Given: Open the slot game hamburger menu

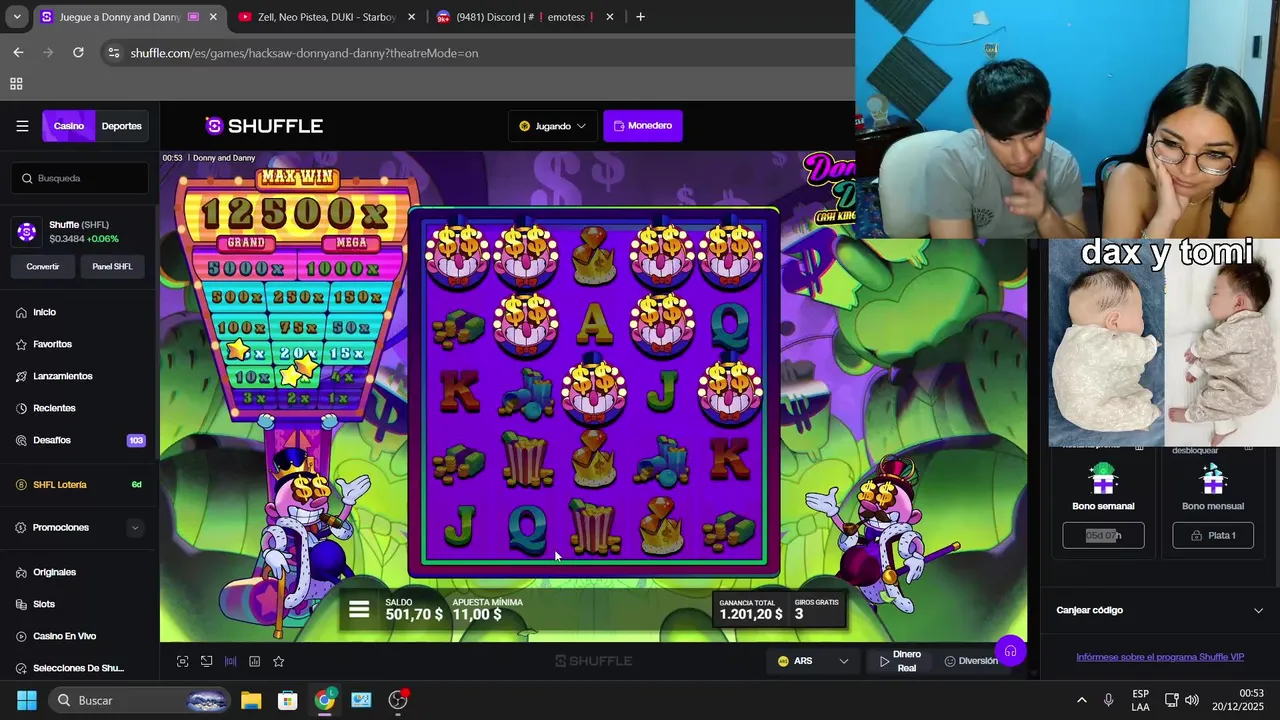Looking at the screenshot, I should [x=359, y=610].
